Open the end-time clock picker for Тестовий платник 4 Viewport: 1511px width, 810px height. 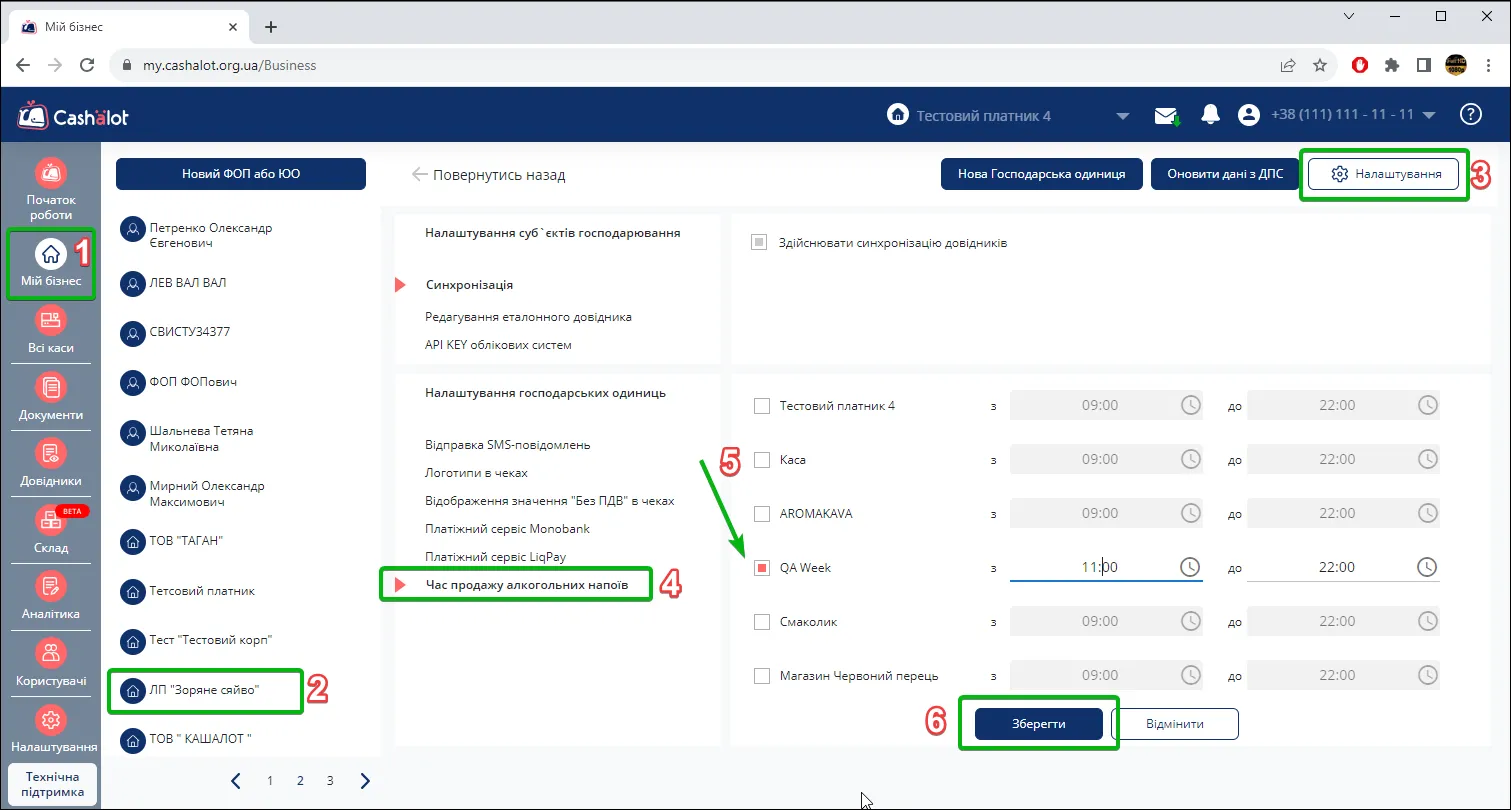click(x=1427, y=405)
